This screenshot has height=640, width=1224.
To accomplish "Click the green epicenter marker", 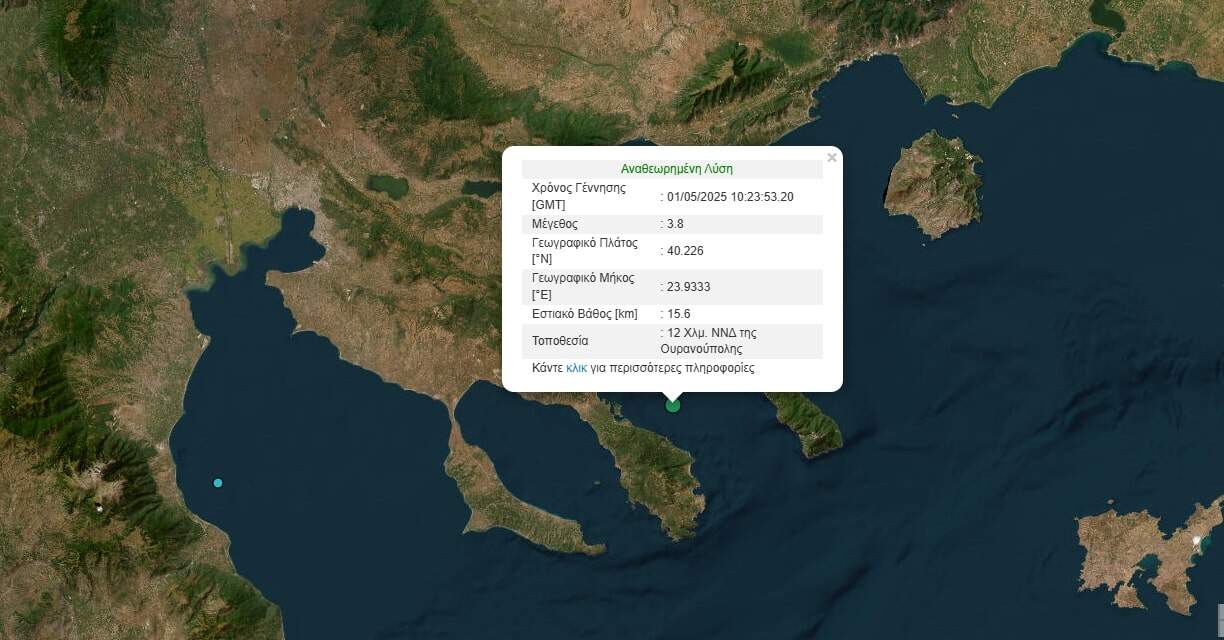I will pyautogui.click(x=673, y=405).
